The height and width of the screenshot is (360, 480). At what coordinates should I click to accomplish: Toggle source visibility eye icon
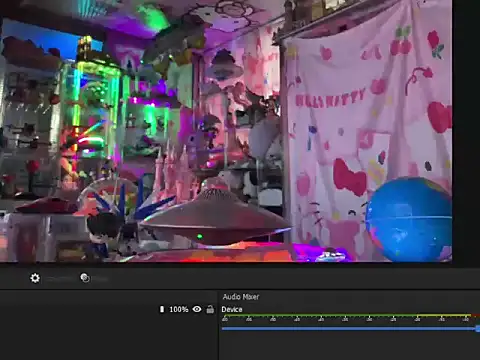click(197, 309)
